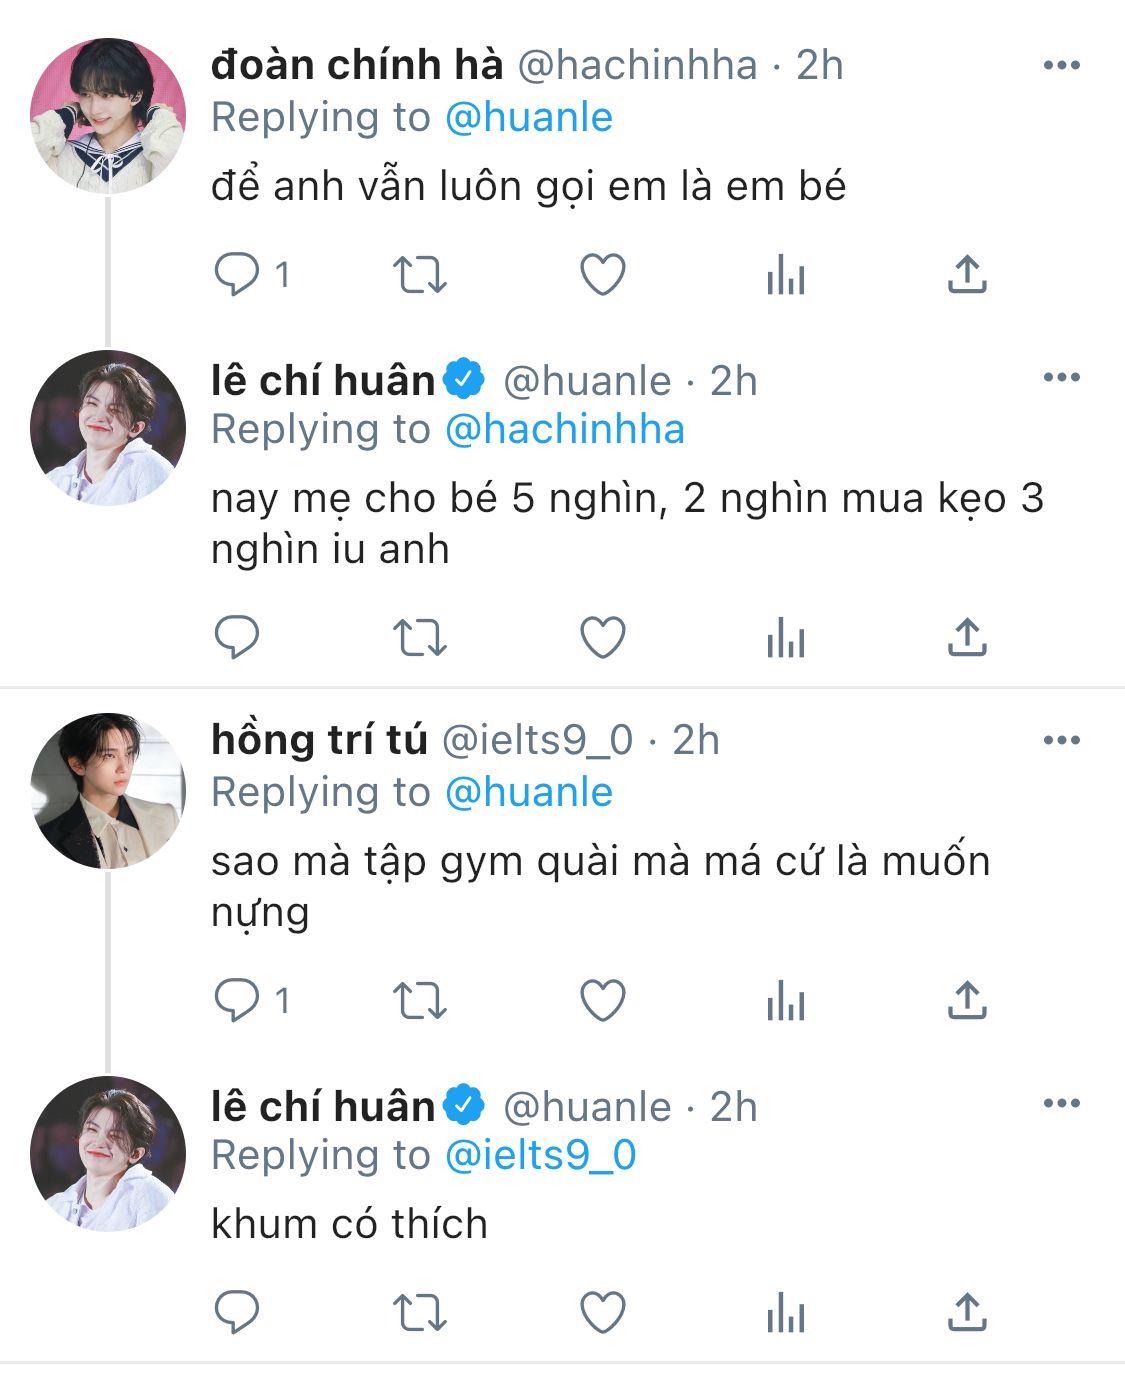This screenshot has height=1373, width=1125.
Task: Share đoàn chính hà's tweet
Action: (966, 274)
